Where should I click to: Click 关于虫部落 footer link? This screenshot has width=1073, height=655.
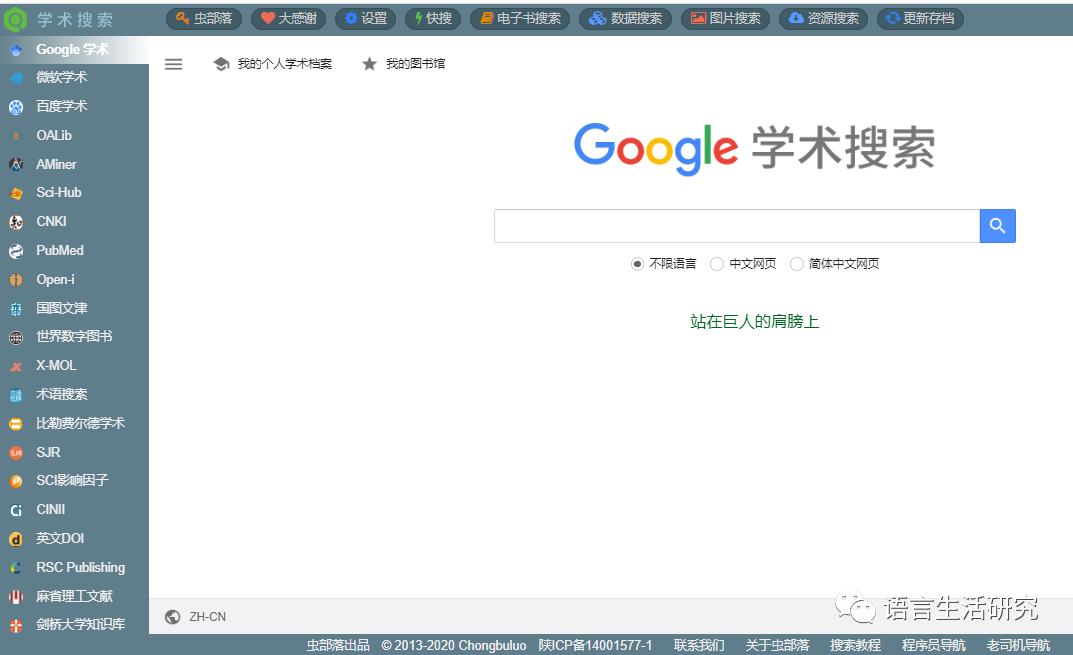pyautogui.click(x=777, y=645)
